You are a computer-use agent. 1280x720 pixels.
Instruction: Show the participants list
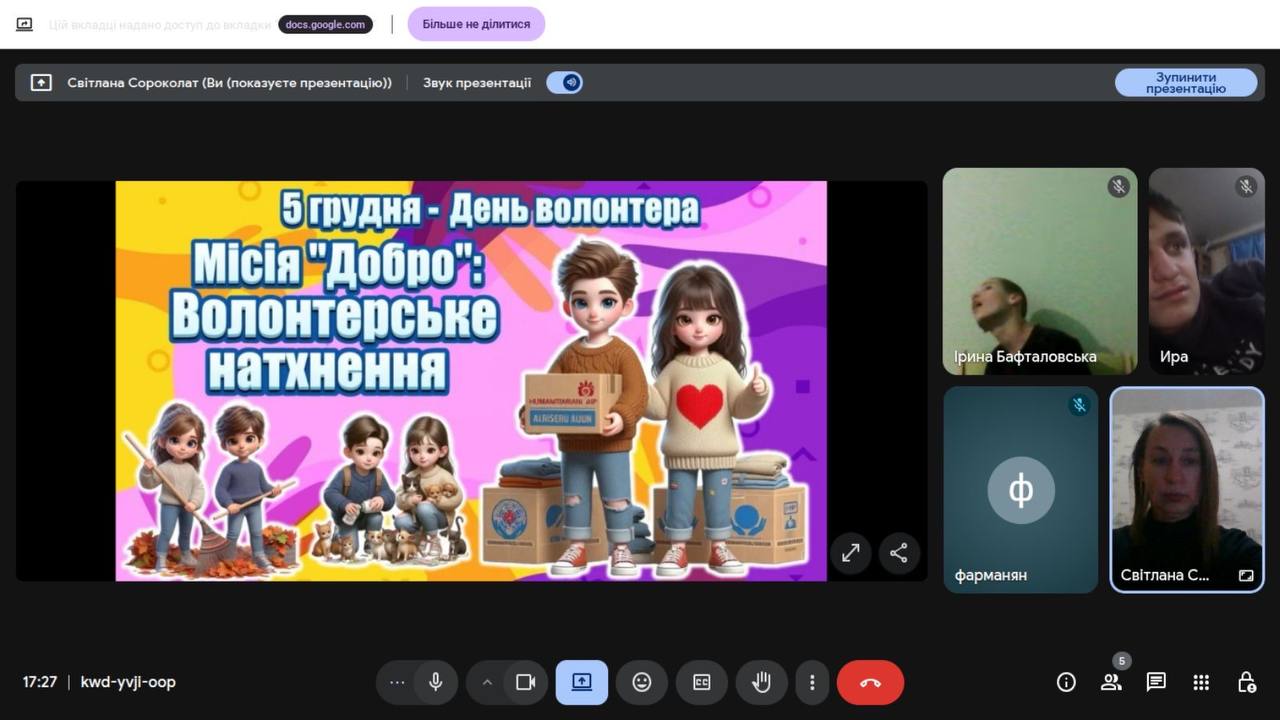pyautogui.click(x=1111, y=683)
